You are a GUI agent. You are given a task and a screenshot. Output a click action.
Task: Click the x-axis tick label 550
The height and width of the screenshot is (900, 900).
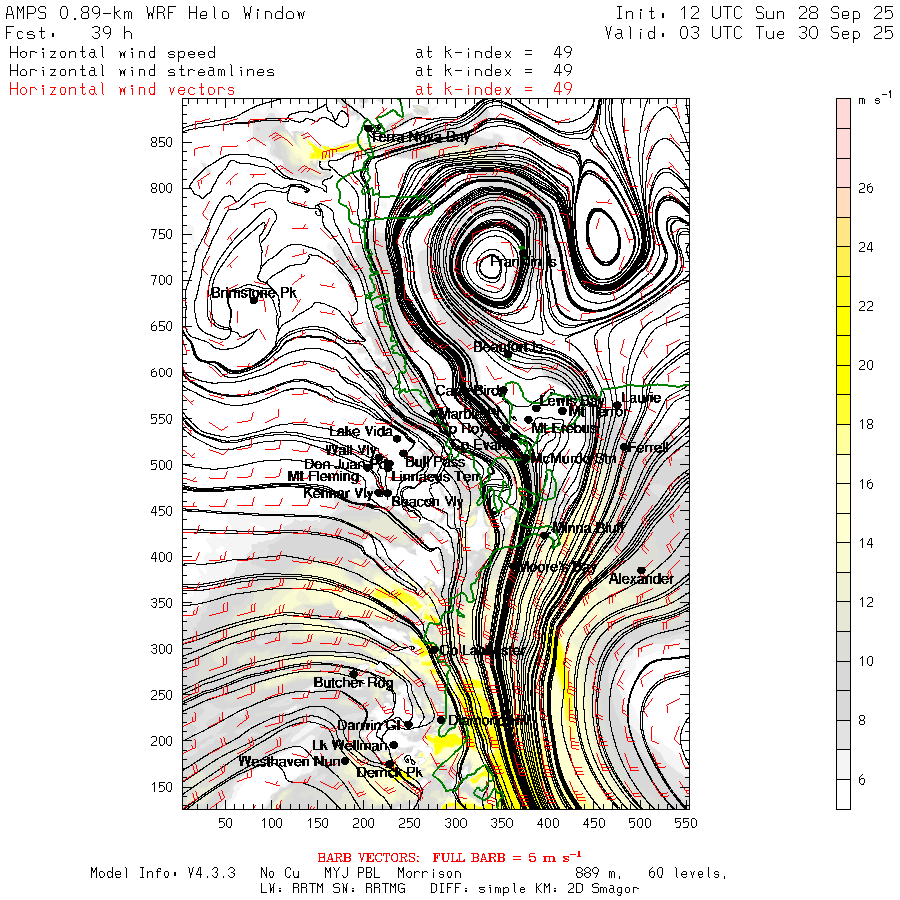[x=686, y=823]
